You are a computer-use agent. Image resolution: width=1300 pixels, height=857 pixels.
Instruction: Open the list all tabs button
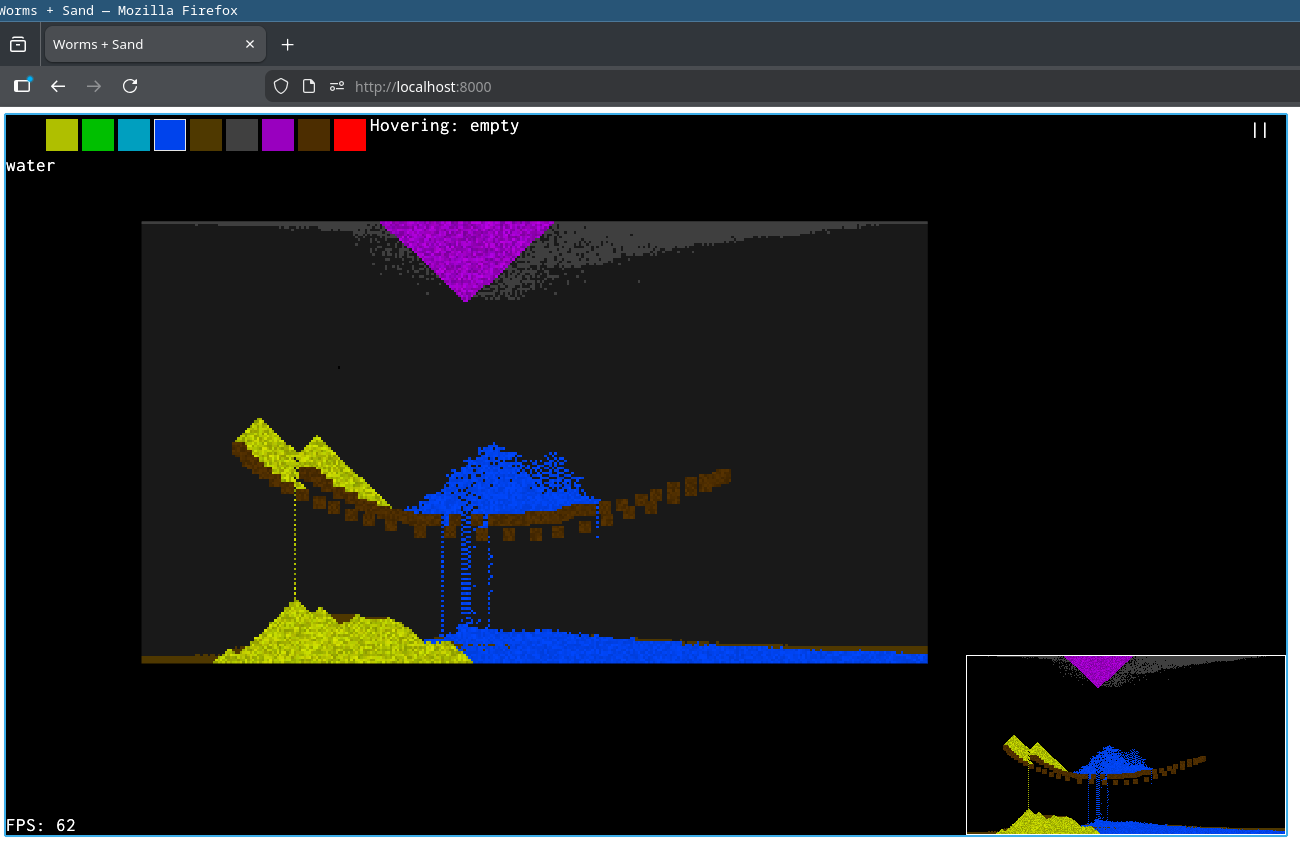click(x=18, y=45)
